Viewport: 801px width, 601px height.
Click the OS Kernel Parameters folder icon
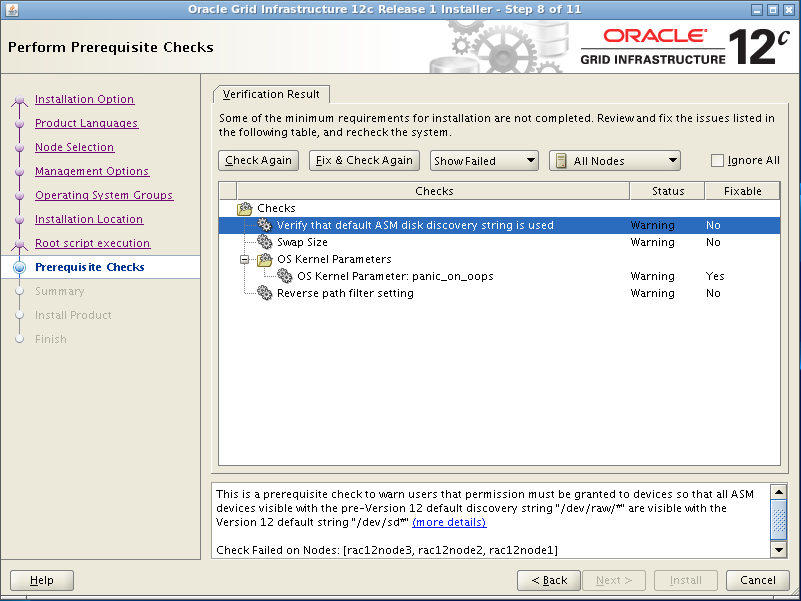[264, 259]
